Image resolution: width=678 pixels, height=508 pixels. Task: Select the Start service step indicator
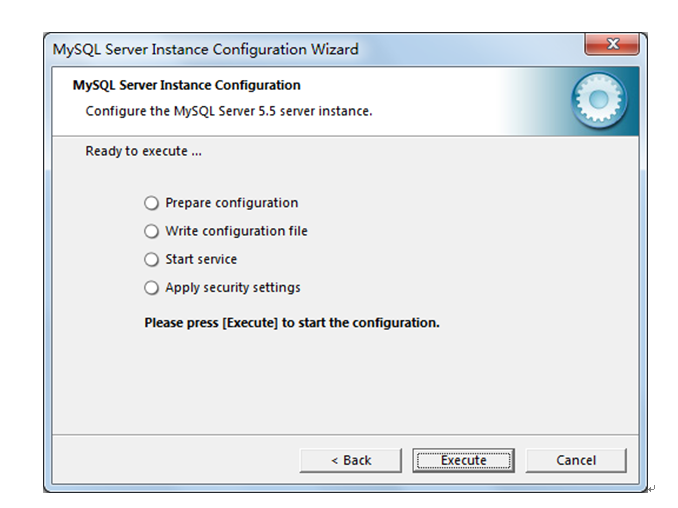coord(151,259)
